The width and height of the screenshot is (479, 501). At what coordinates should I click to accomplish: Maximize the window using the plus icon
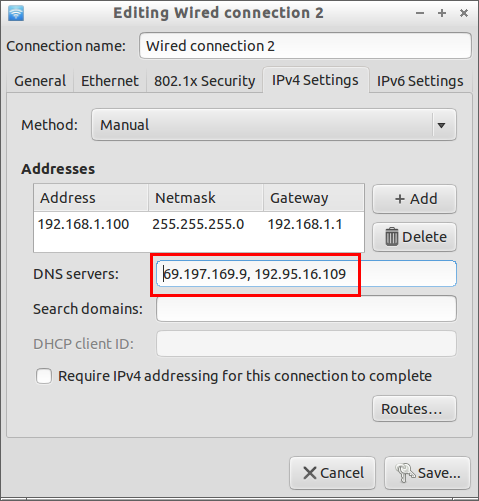(442, 13)
